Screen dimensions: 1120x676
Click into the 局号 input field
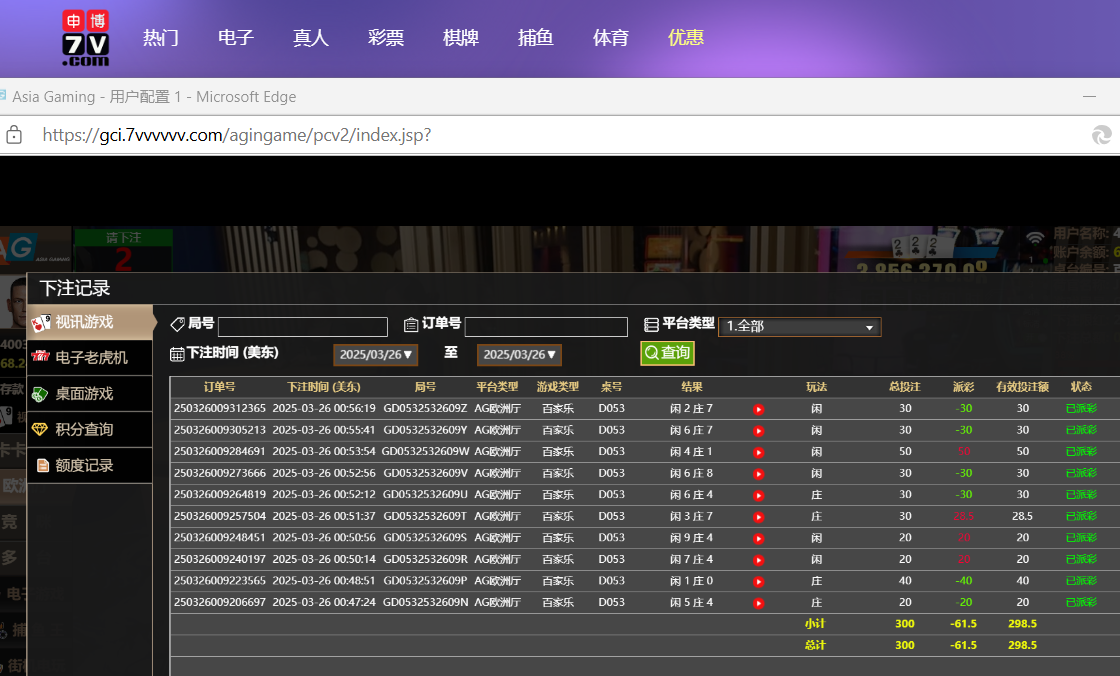[302, 327]
